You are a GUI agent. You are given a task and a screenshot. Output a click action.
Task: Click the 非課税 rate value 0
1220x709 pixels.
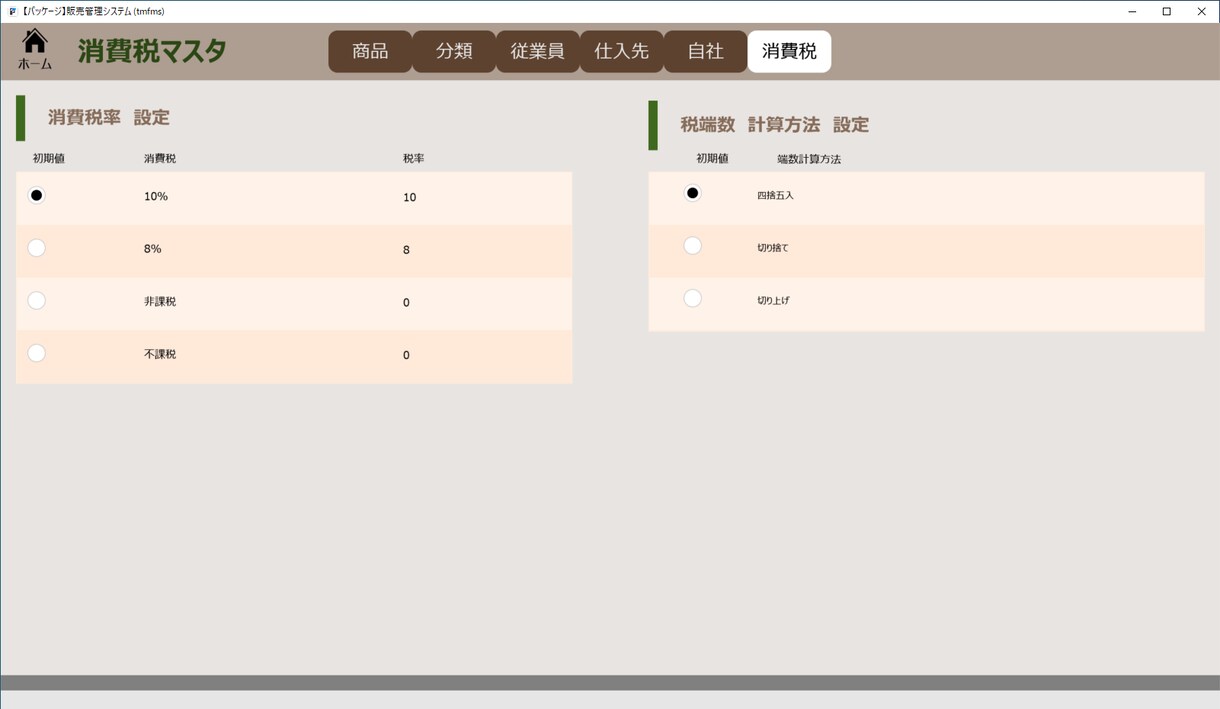(406, 303)
